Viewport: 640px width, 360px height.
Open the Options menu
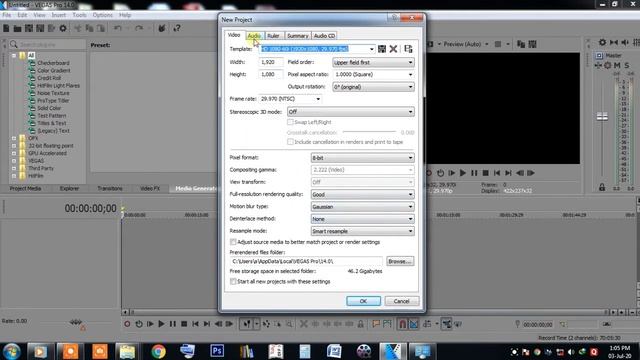pos(102,15)
